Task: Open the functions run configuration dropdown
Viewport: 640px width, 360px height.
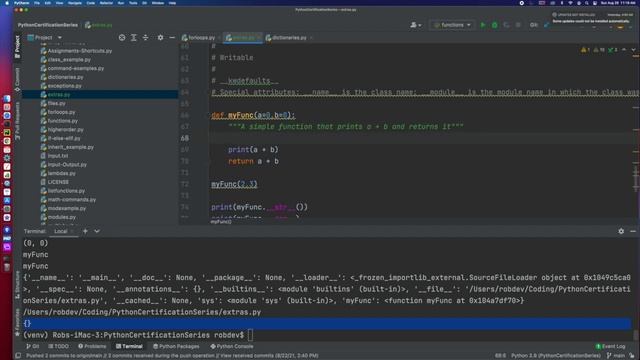Action: [452, 25]
